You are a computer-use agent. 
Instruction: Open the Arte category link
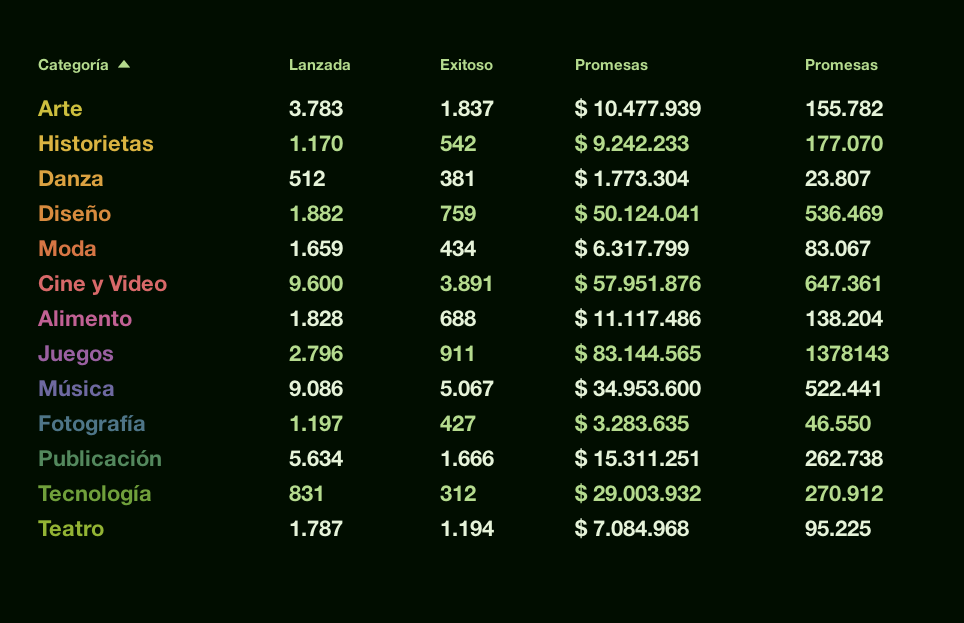(x=60, y=109)
